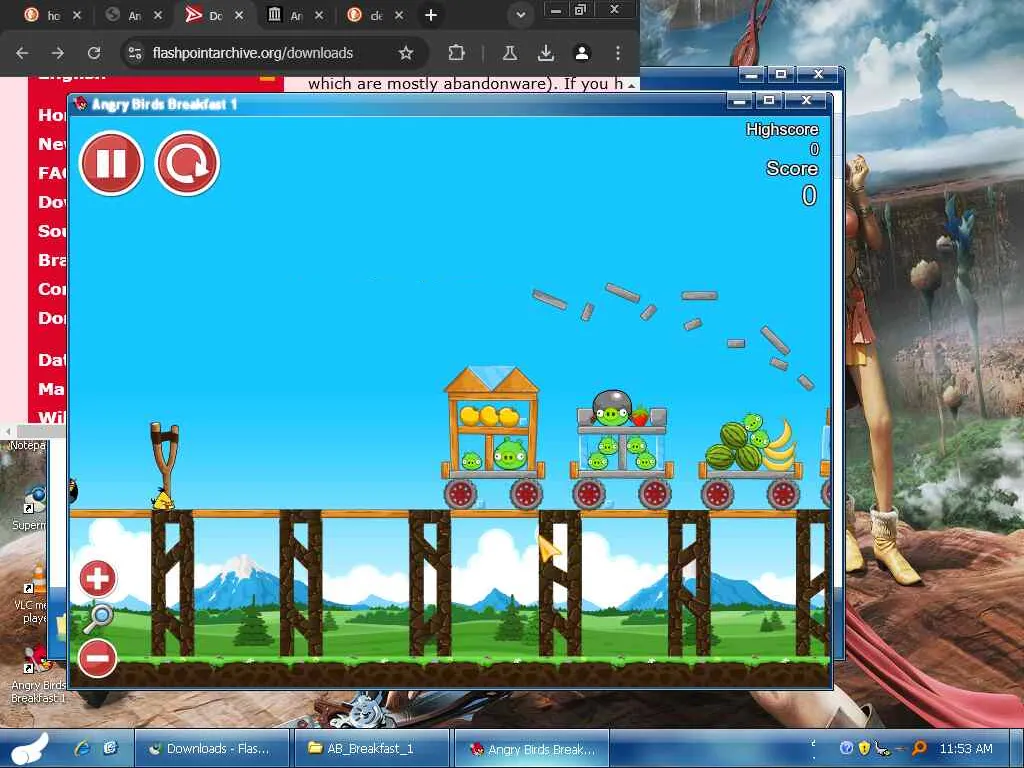Zoom out with the red minus button
The height and width of the screenshot is (768, 1024).
pyautogui.click(x=98, y=658)
